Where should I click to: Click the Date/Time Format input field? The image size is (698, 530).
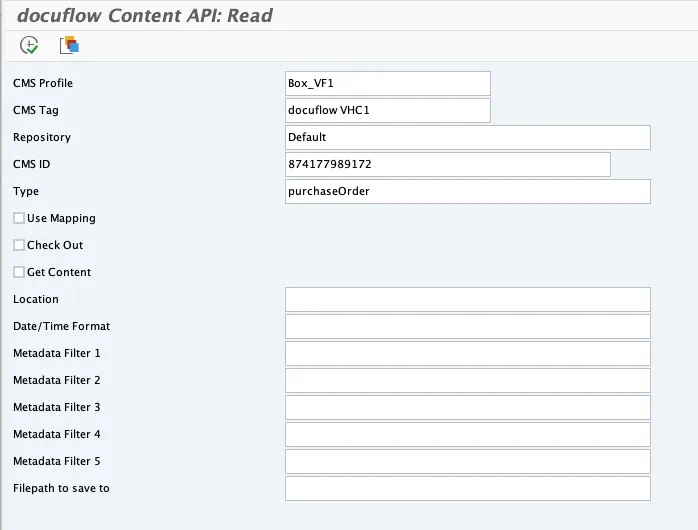[468, 326]
